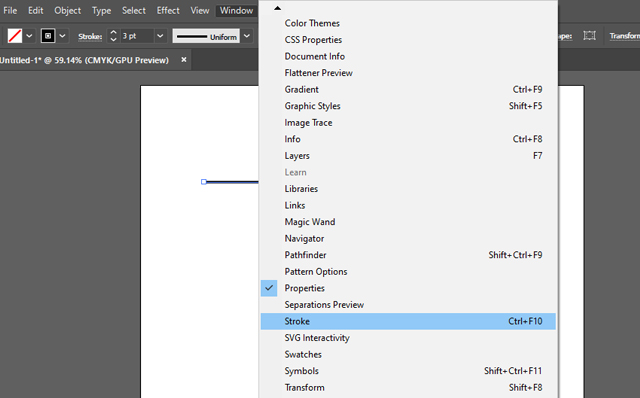Screen dimensions: 640x398
Task: Open Flattener Preview panel
Action: [408, 73]
